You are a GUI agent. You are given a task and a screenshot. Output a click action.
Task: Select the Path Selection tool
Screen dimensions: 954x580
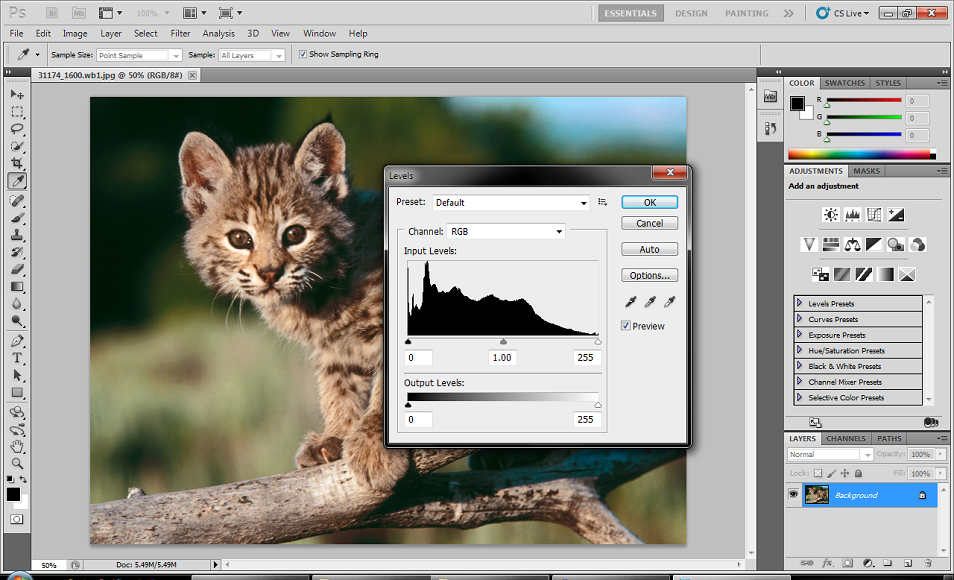coord(17,375)
